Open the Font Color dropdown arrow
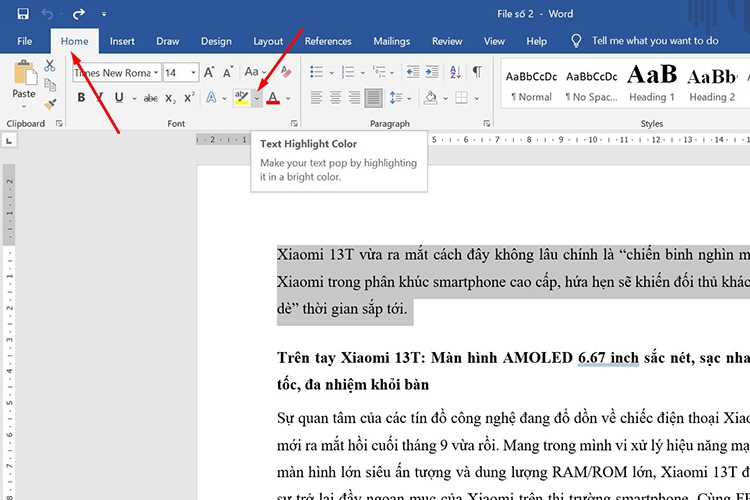This screenshot has height=500, width=750. [x=288, y=99]
